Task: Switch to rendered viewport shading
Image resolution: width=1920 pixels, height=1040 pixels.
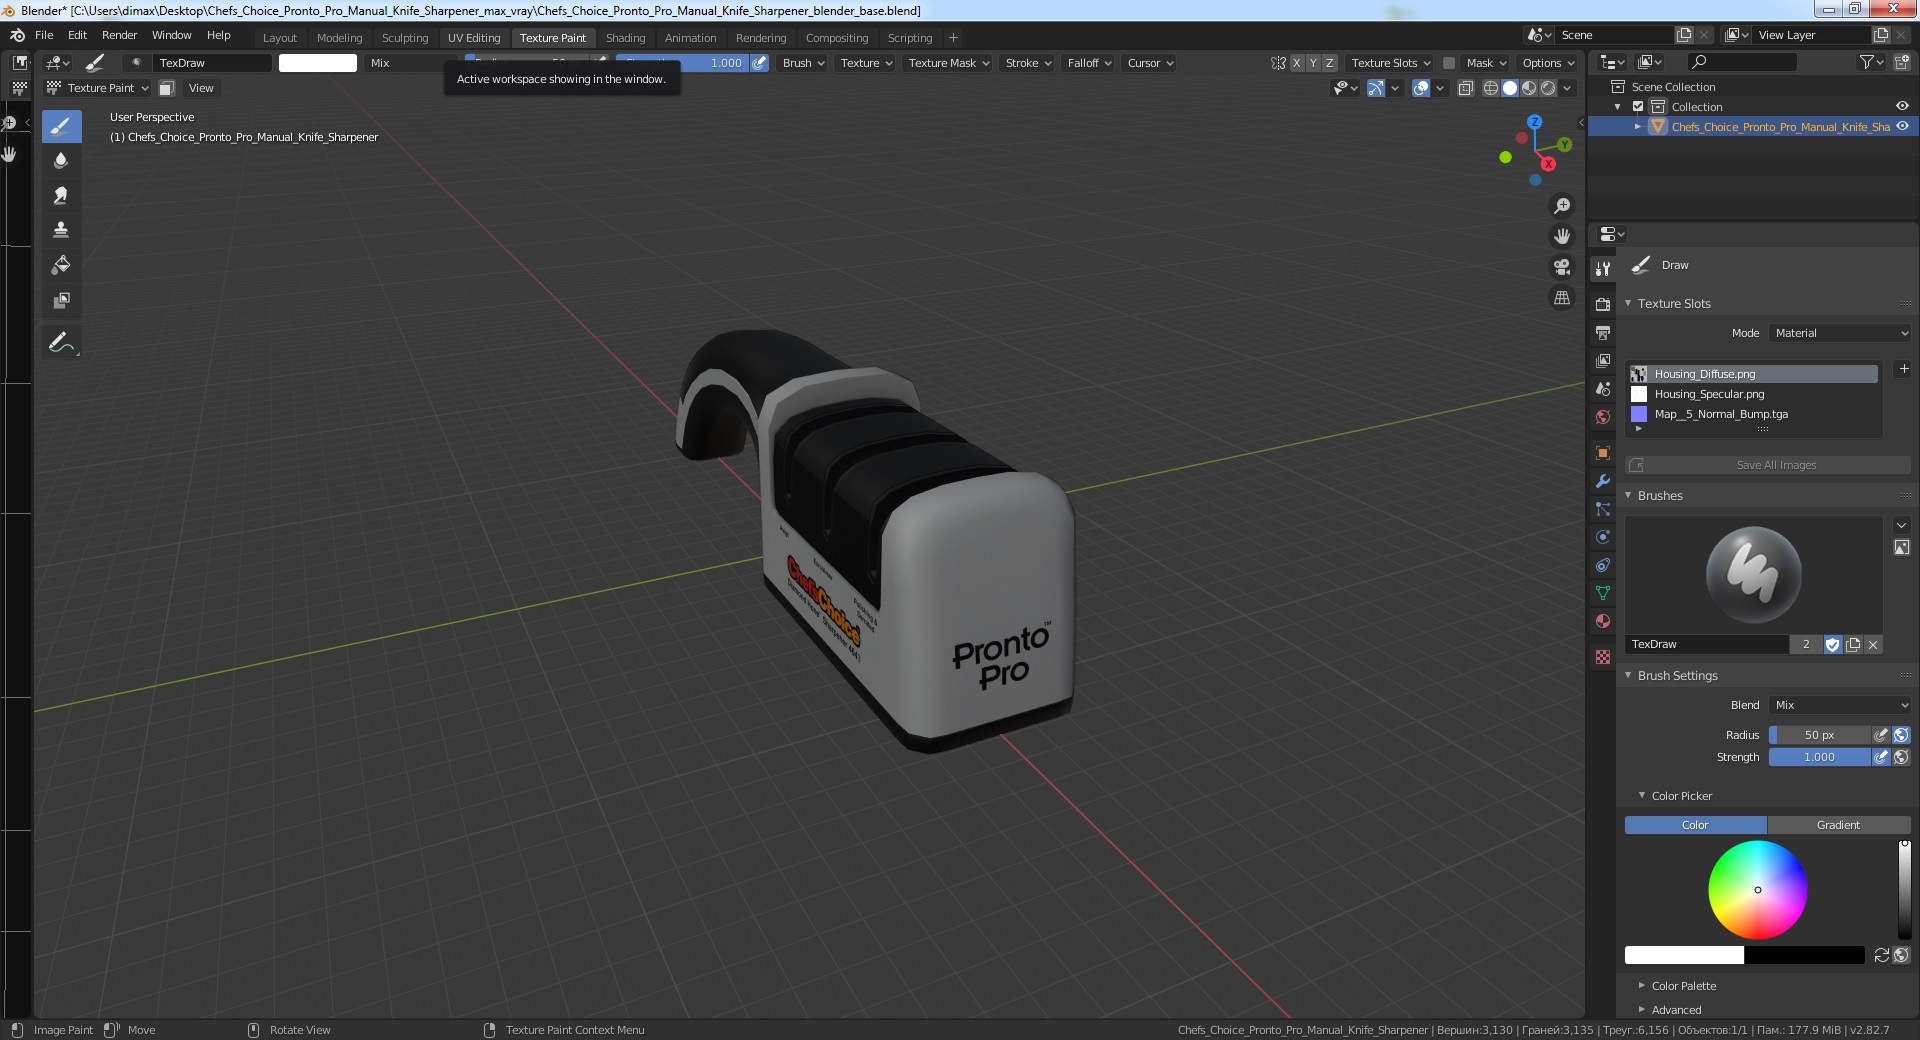Action: tap(1548, 88)
